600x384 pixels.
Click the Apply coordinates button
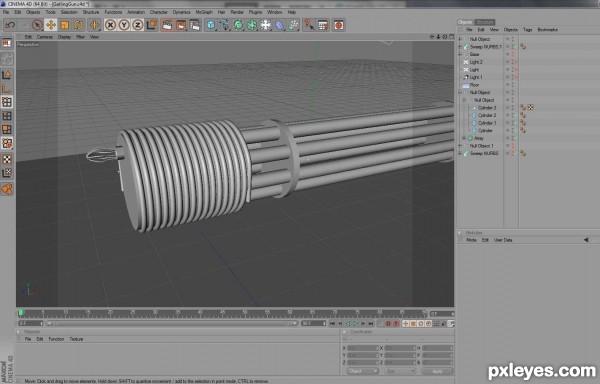[x=437, y=371]
